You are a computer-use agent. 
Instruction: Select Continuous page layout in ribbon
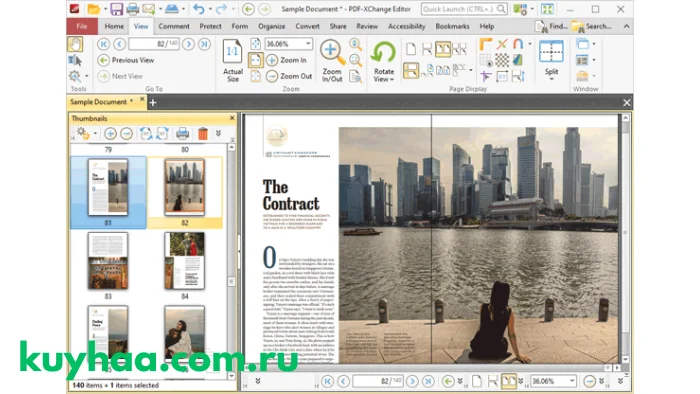[x=427, y=48]
